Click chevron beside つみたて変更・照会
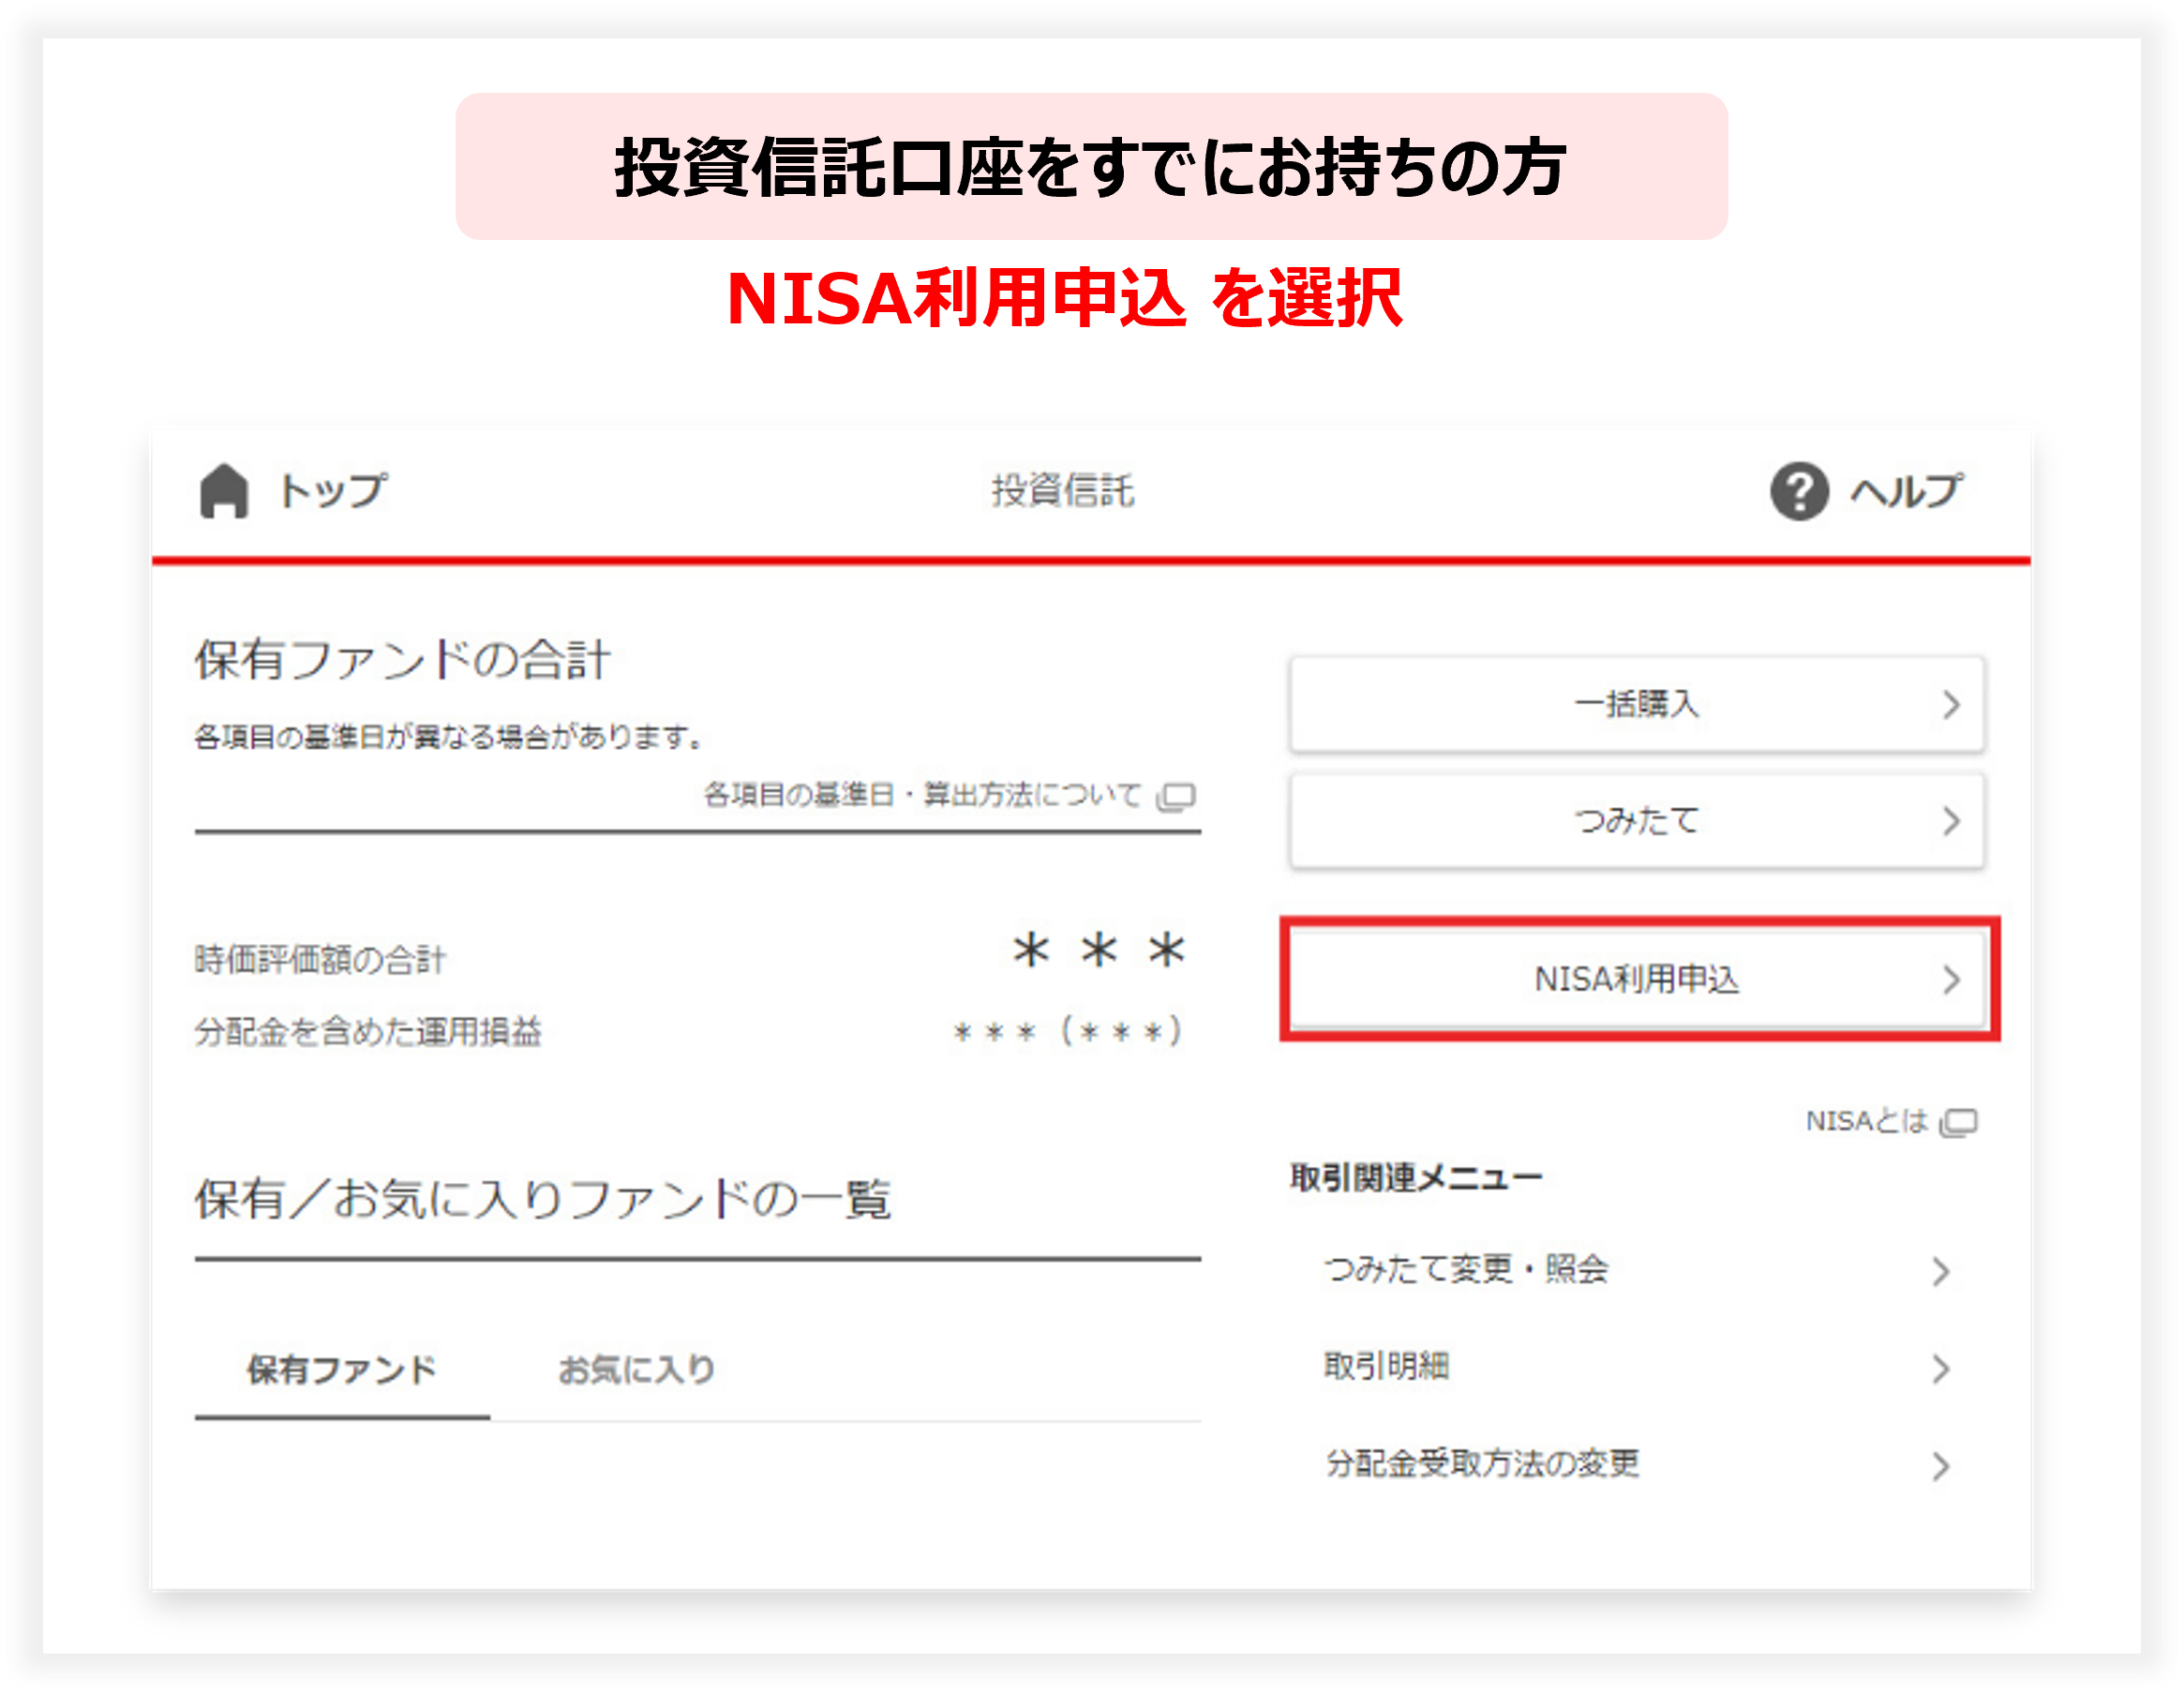This screenshot has height=1692, width=2184. pos(1940,1271)
